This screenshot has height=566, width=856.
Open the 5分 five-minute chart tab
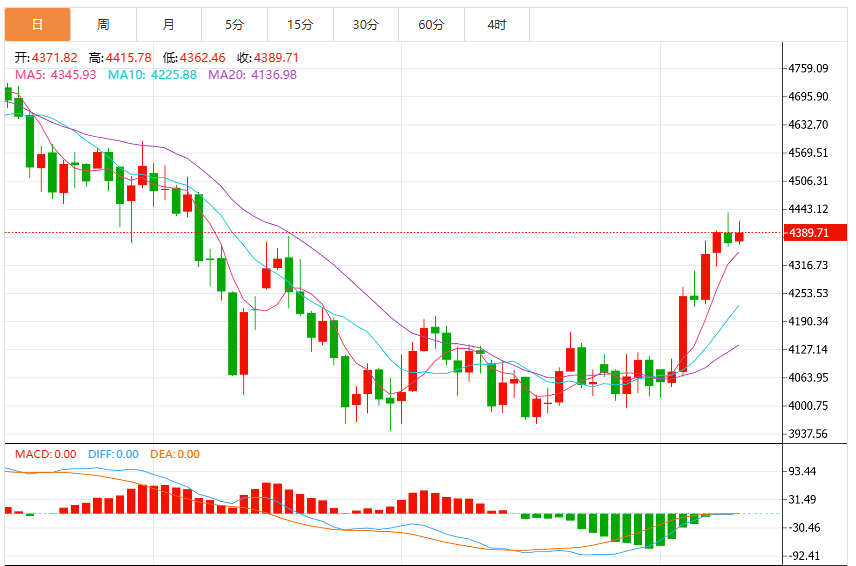tap(234, 25)
